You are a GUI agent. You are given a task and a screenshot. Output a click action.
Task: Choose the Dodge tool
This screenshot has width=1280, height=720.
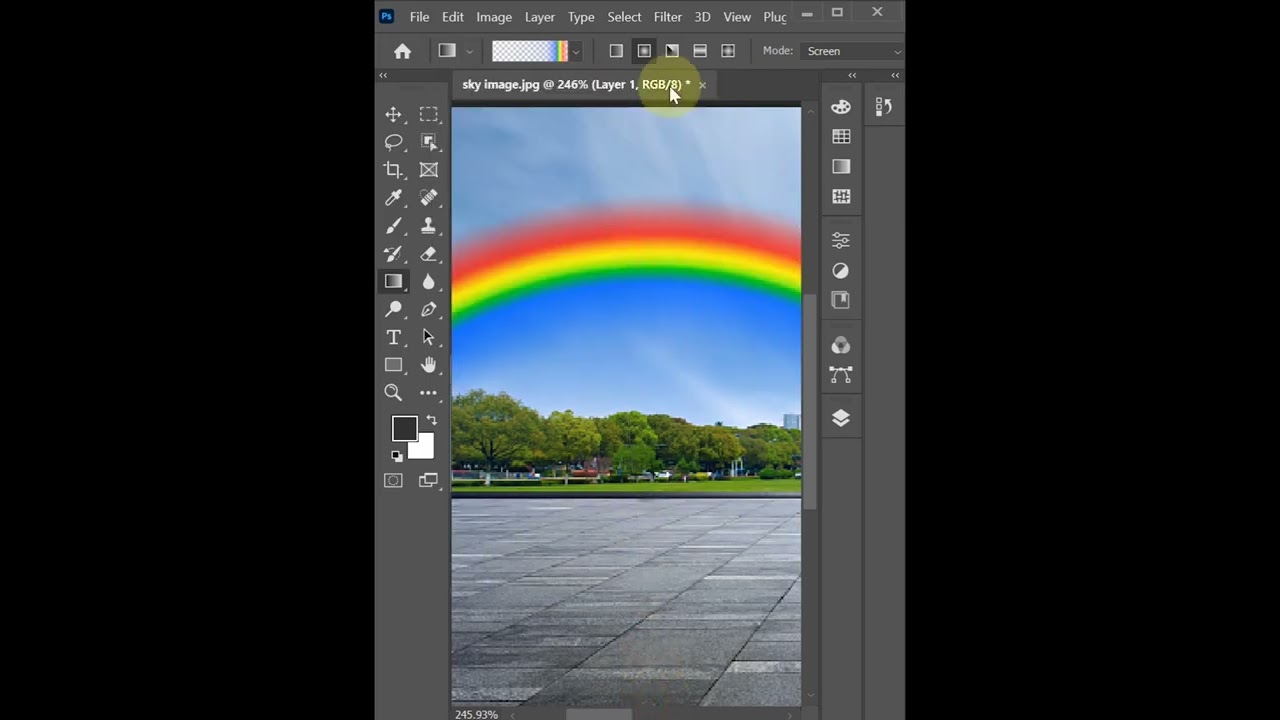[x=393, y=310]
